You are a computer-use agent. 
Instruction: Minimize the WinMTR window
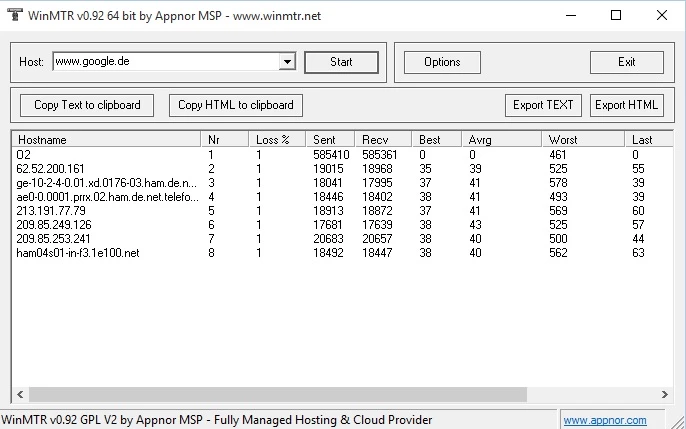(x=571, y=15)
